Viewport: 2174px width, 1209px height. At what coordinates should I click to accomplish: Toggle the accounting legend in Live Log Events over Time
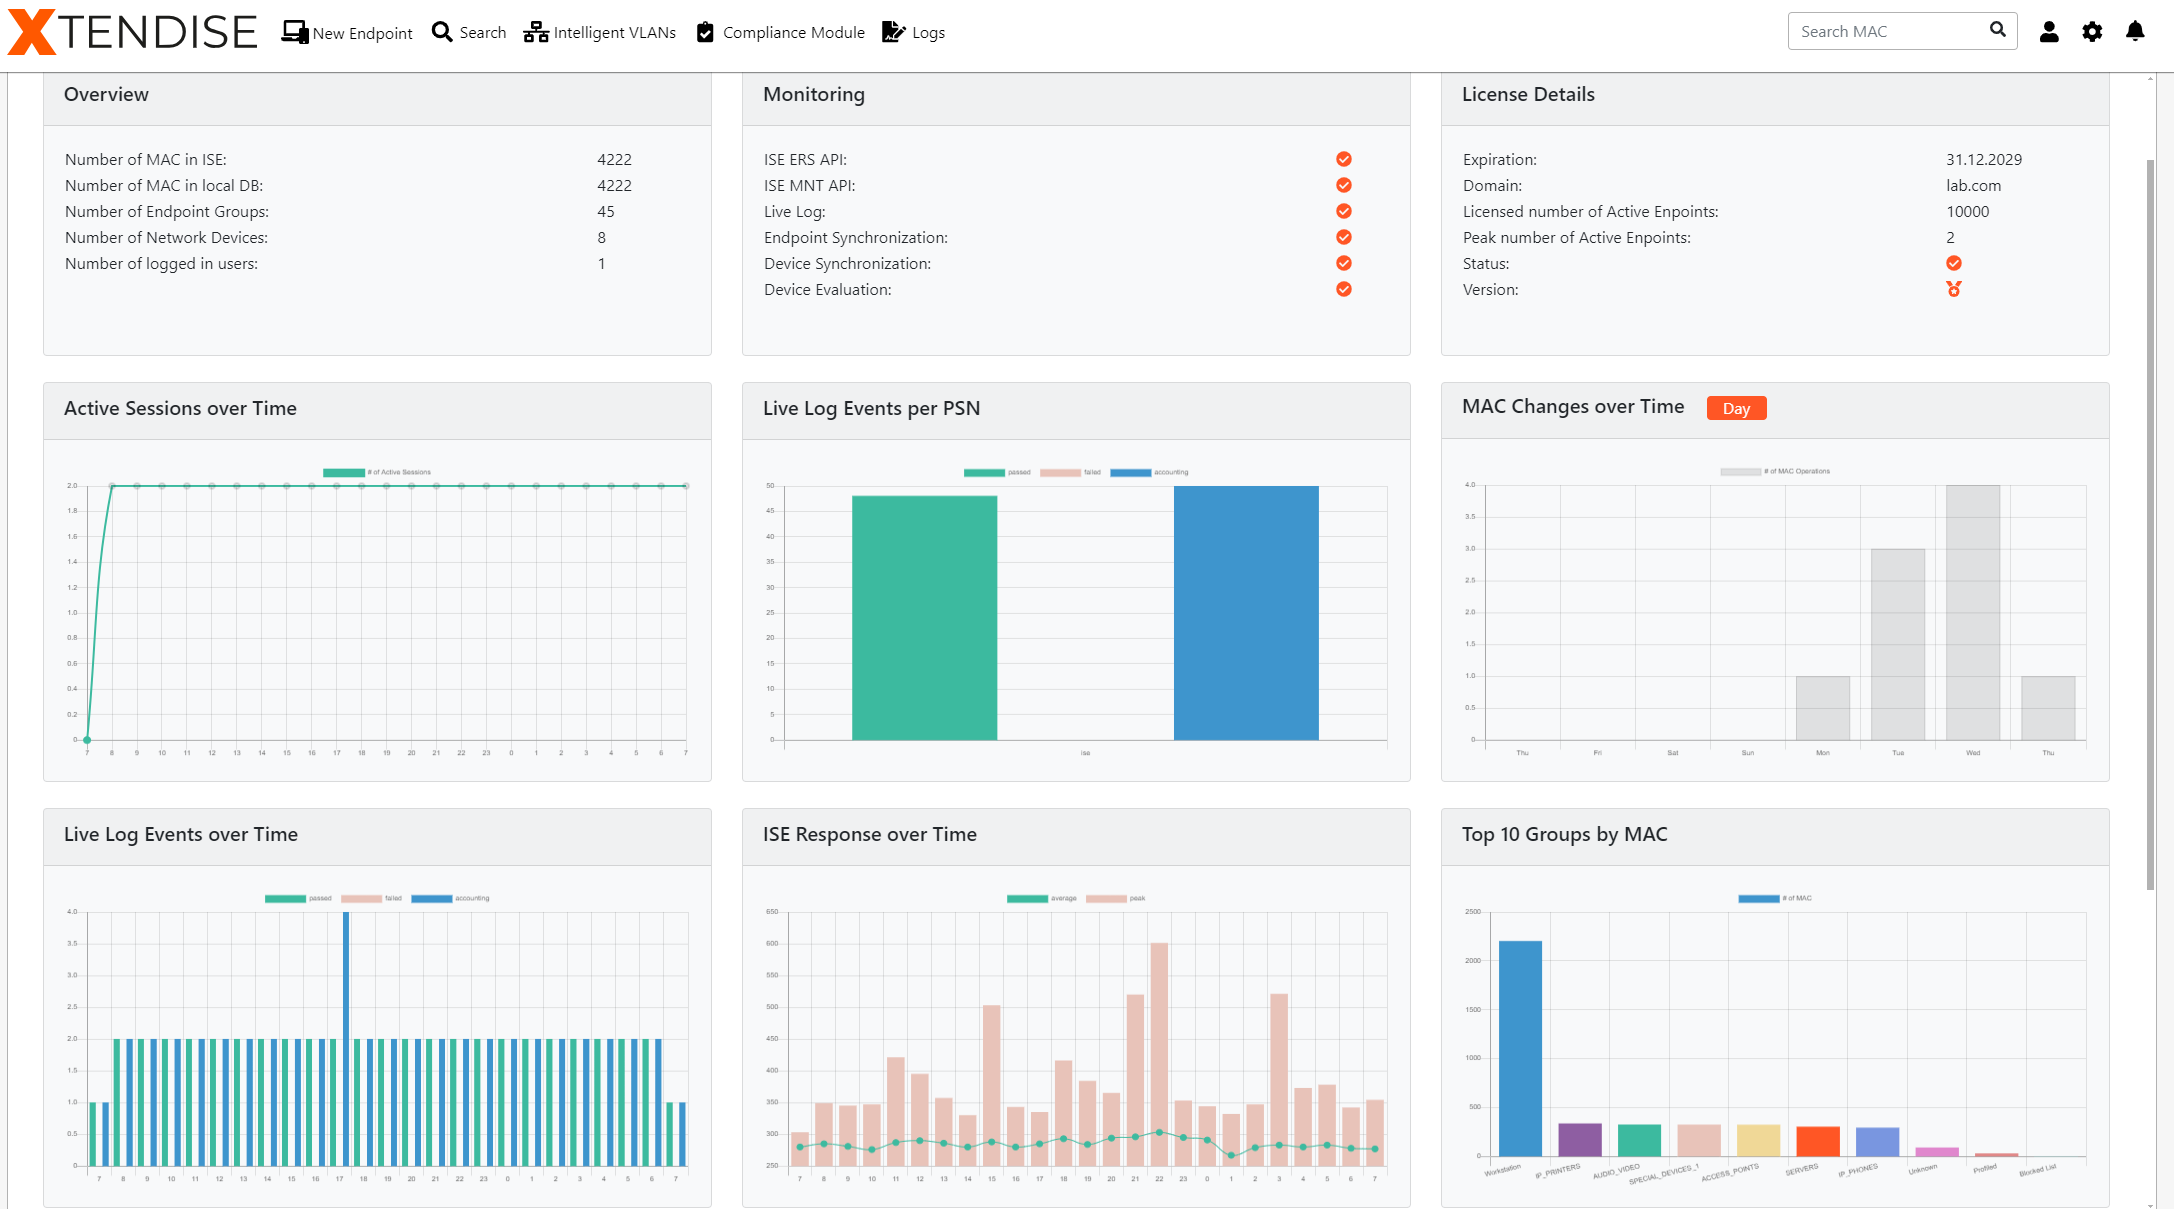coord(432,898)
